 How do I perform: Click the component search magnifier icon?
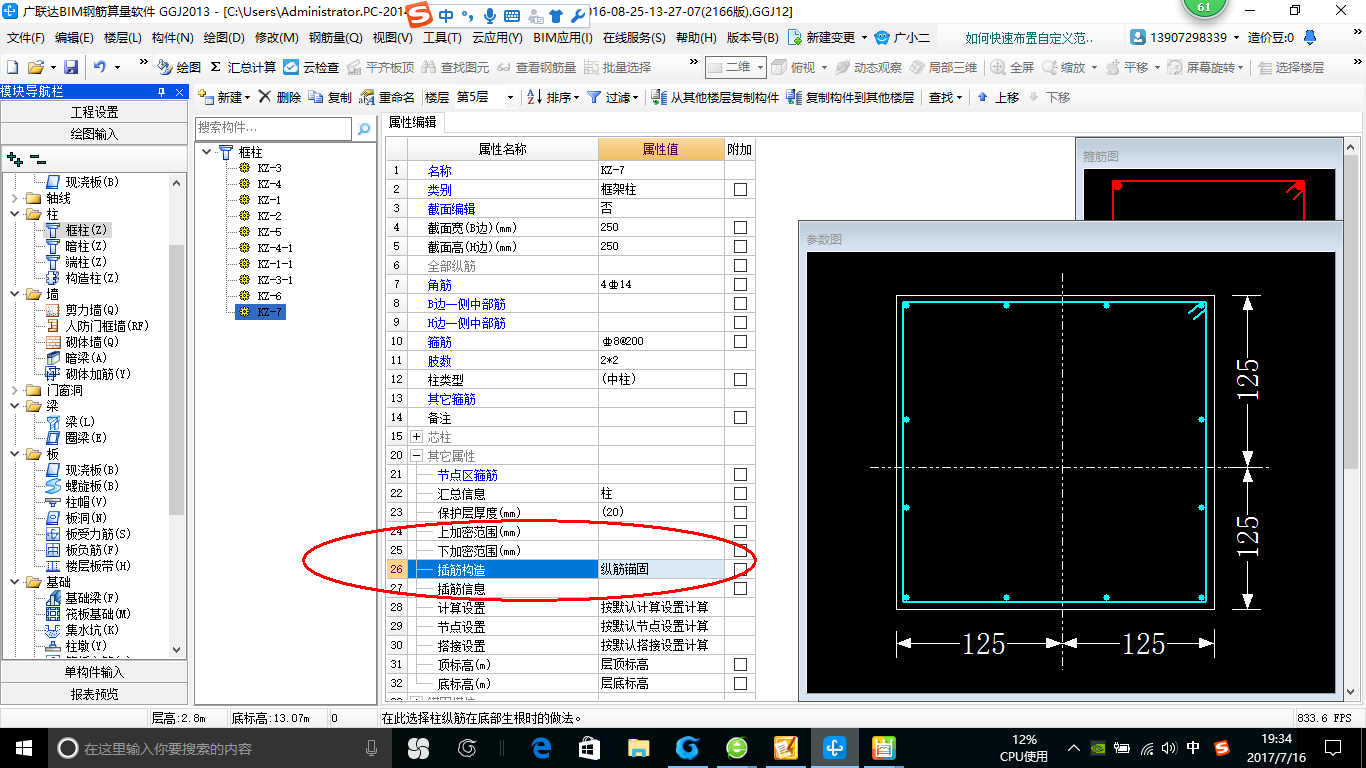[364, 128]
